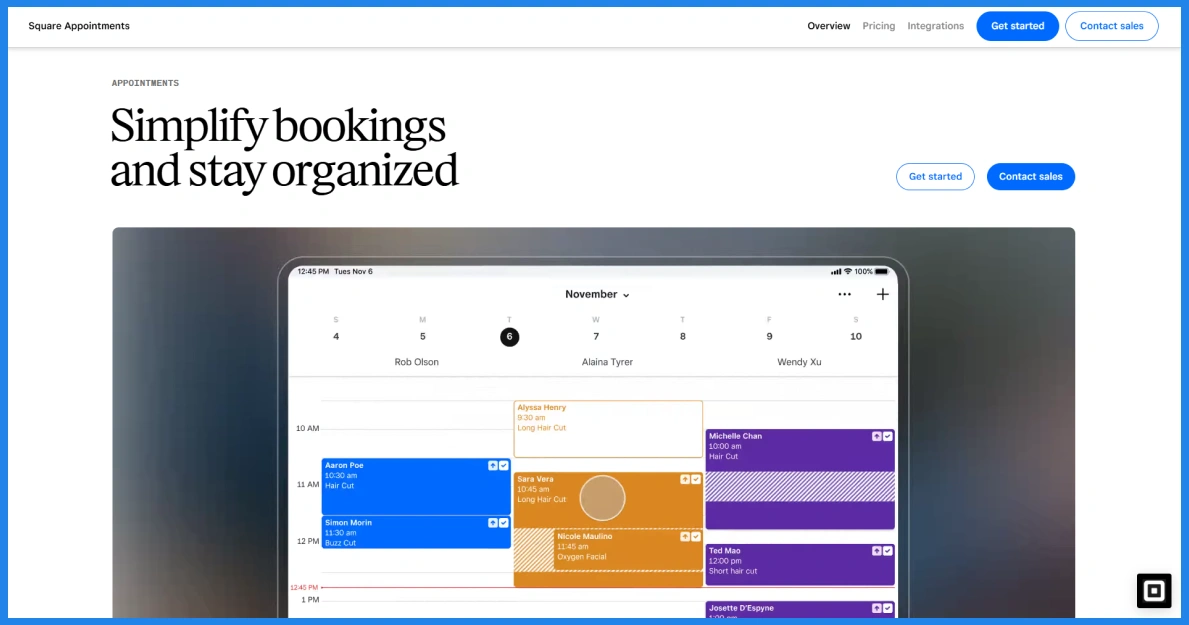Open the three-dot more options menu
The image size is (1189, 625).
844,294
